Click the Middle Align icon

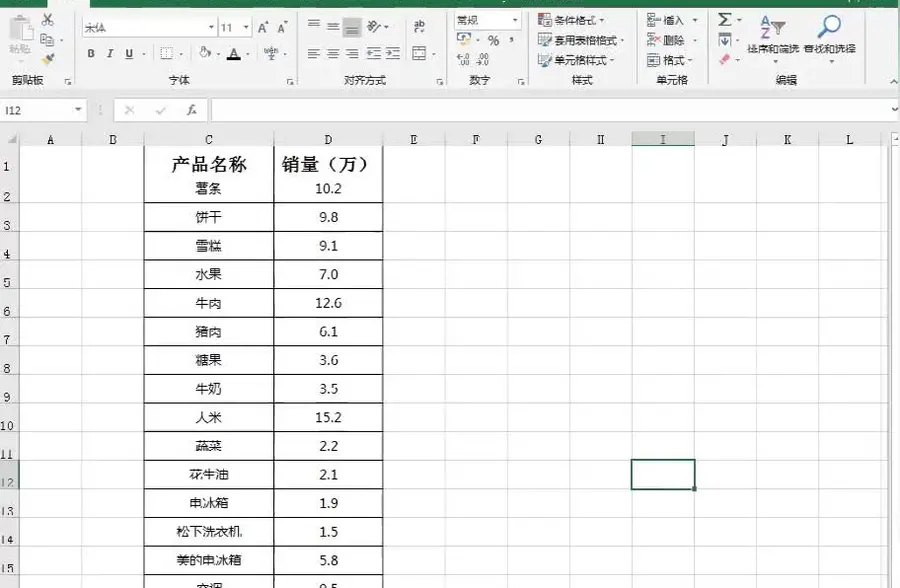333,26
